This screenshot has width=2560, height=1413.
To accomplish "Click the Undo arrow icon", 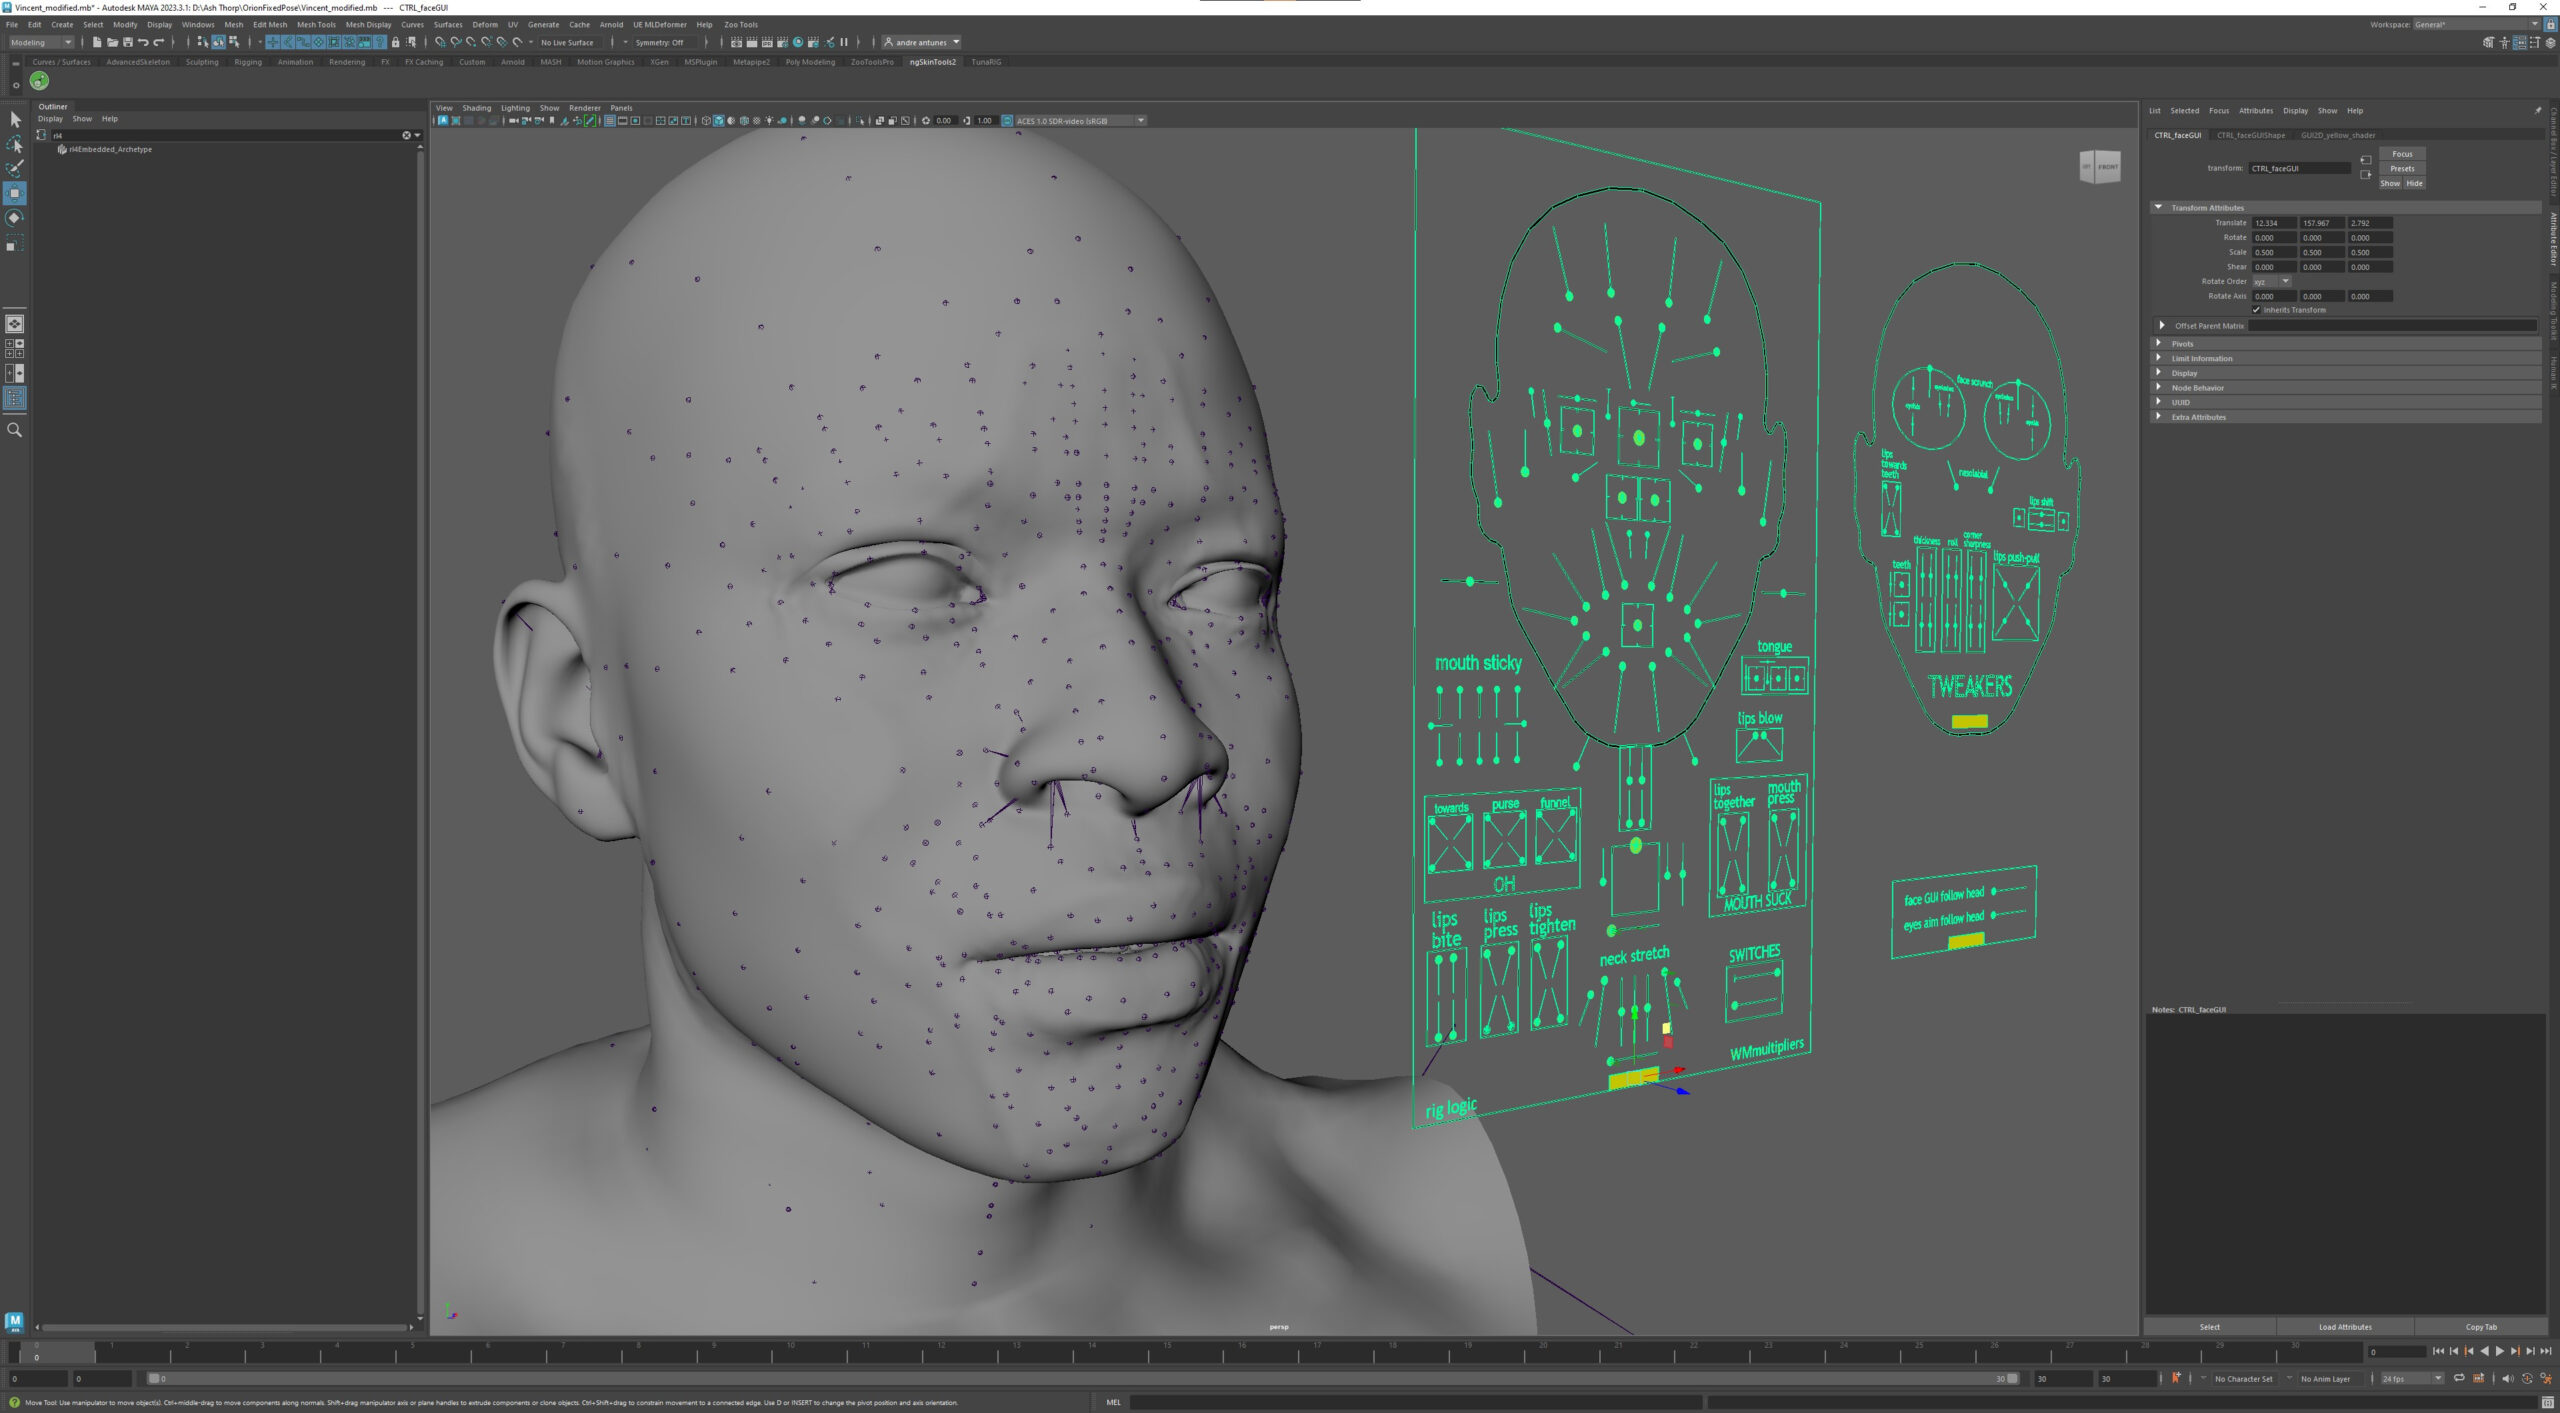I will point(143,42).
